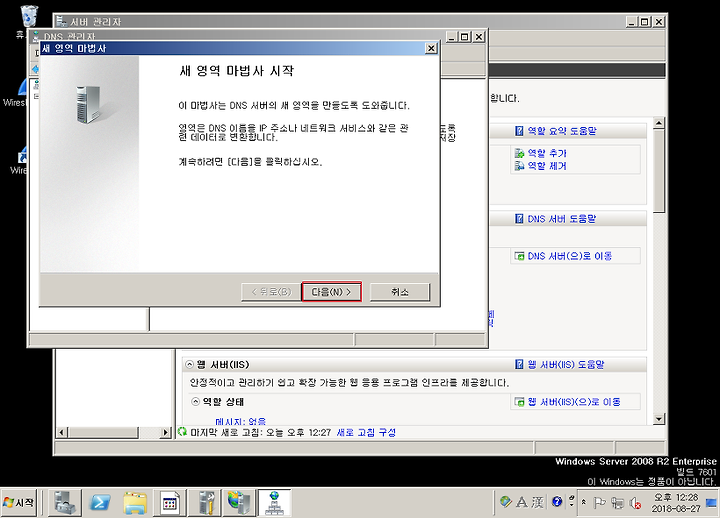Click scroll-down arrow in Server Manager pane
Viewport: 720px width, 518px height.
pos(659,419)
